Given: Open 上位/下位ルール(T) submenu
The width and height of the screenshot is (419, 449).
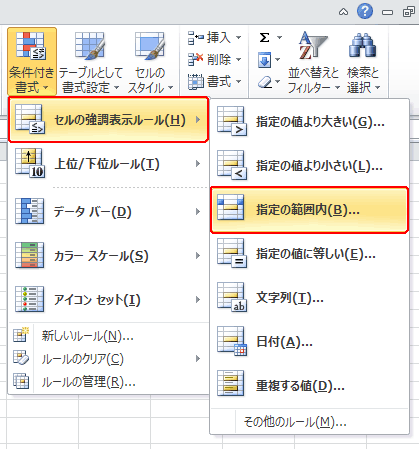Looking at the screenshot, I should pos(108,164).
